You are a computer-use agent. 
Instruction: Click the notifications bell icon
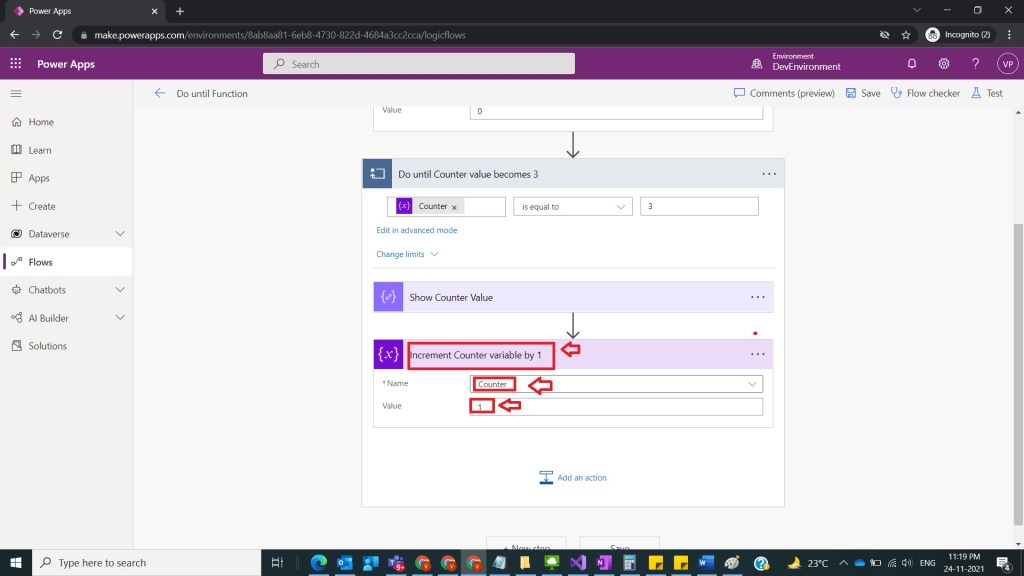912,64
